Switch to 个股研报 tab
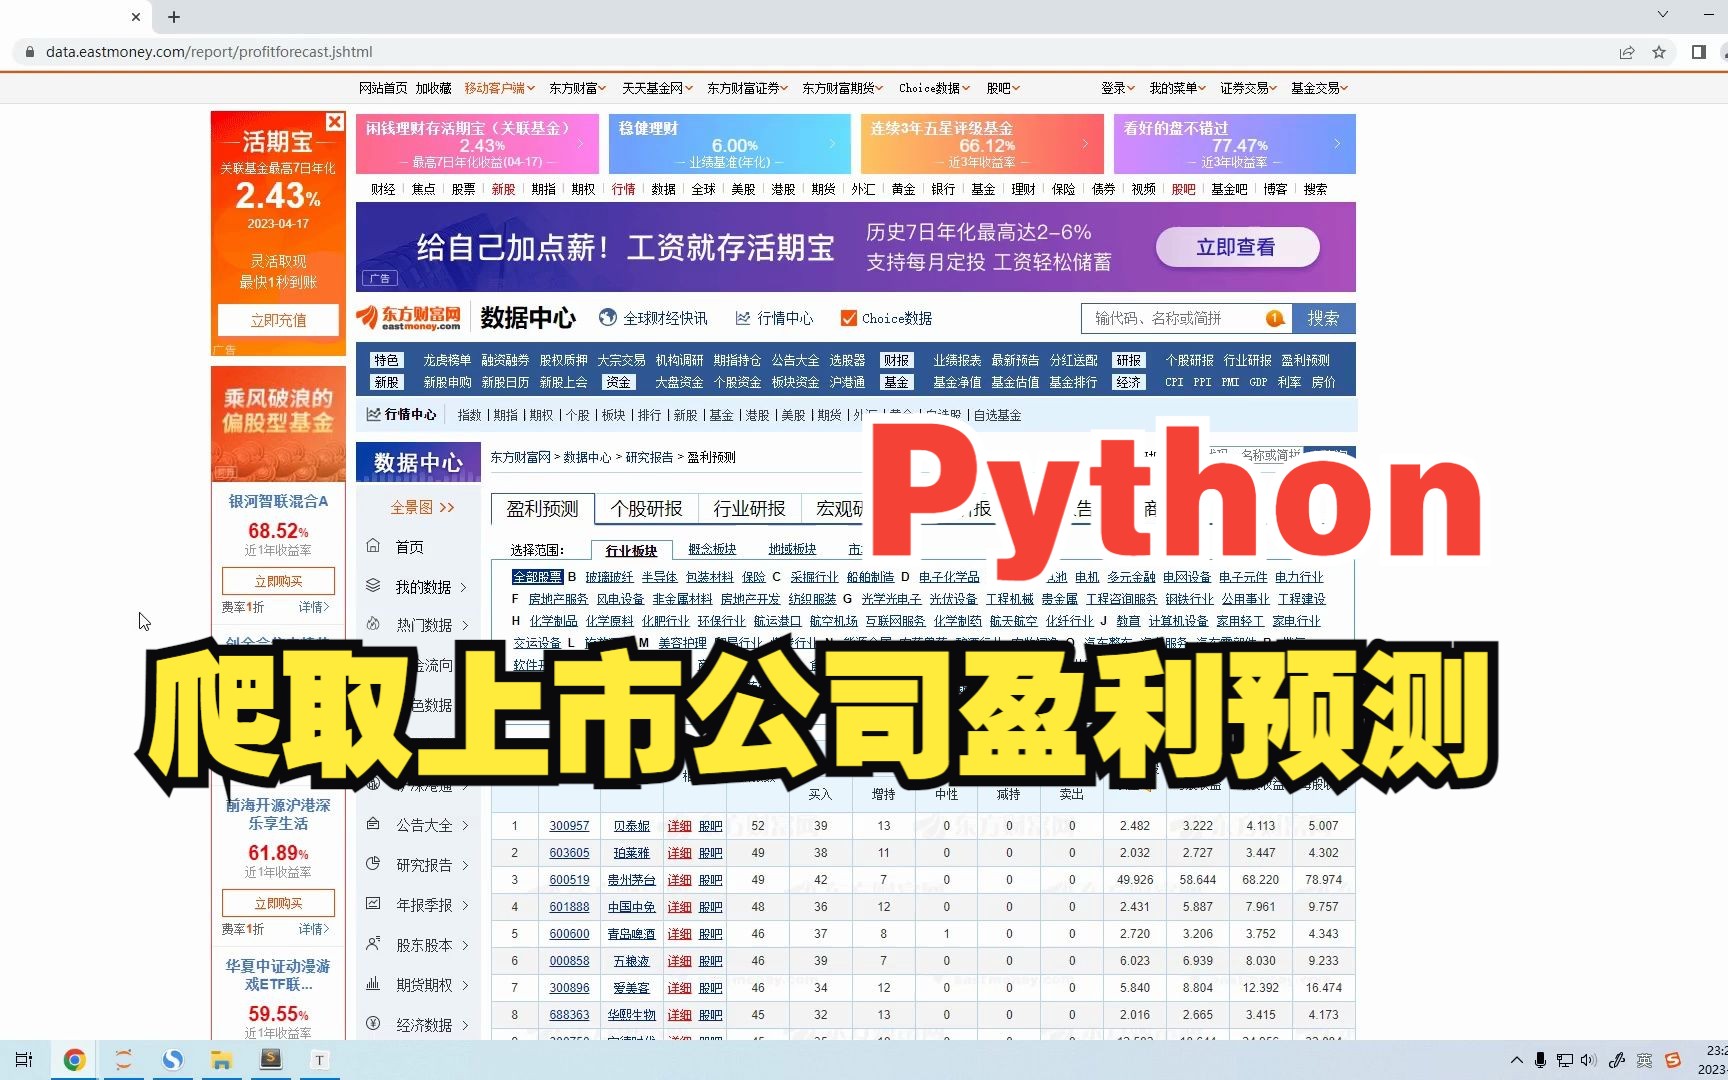 point(646,509)
